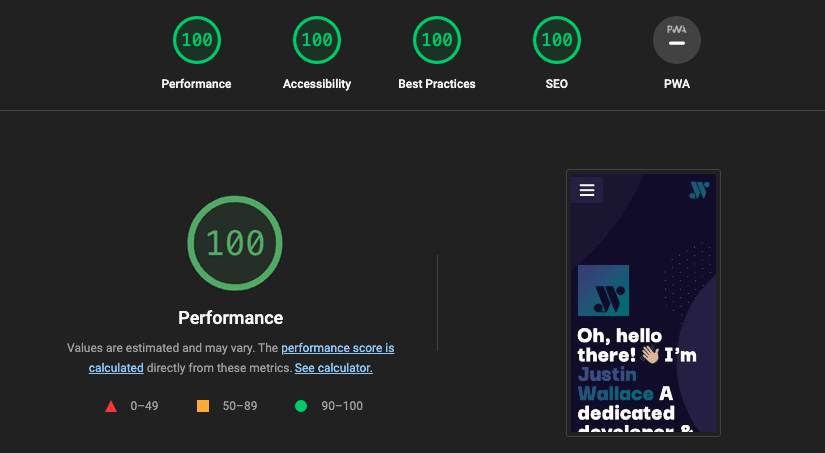This screenshot has height=453, width=825.
Task: Click the SEO score gauge
Action: (x=557, y=41)
